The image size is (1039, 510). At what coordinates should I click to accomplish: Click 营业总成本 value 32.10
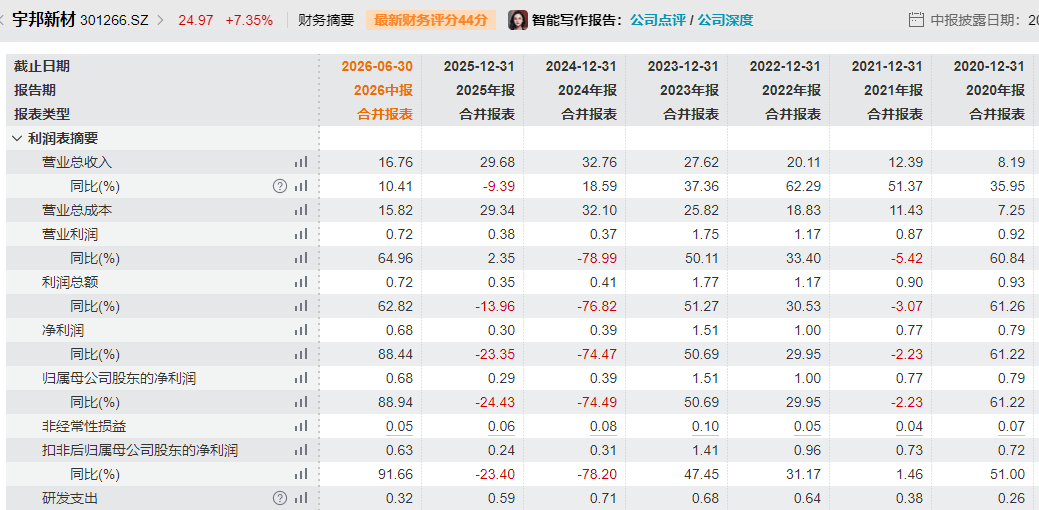click(x=600, y=210)
